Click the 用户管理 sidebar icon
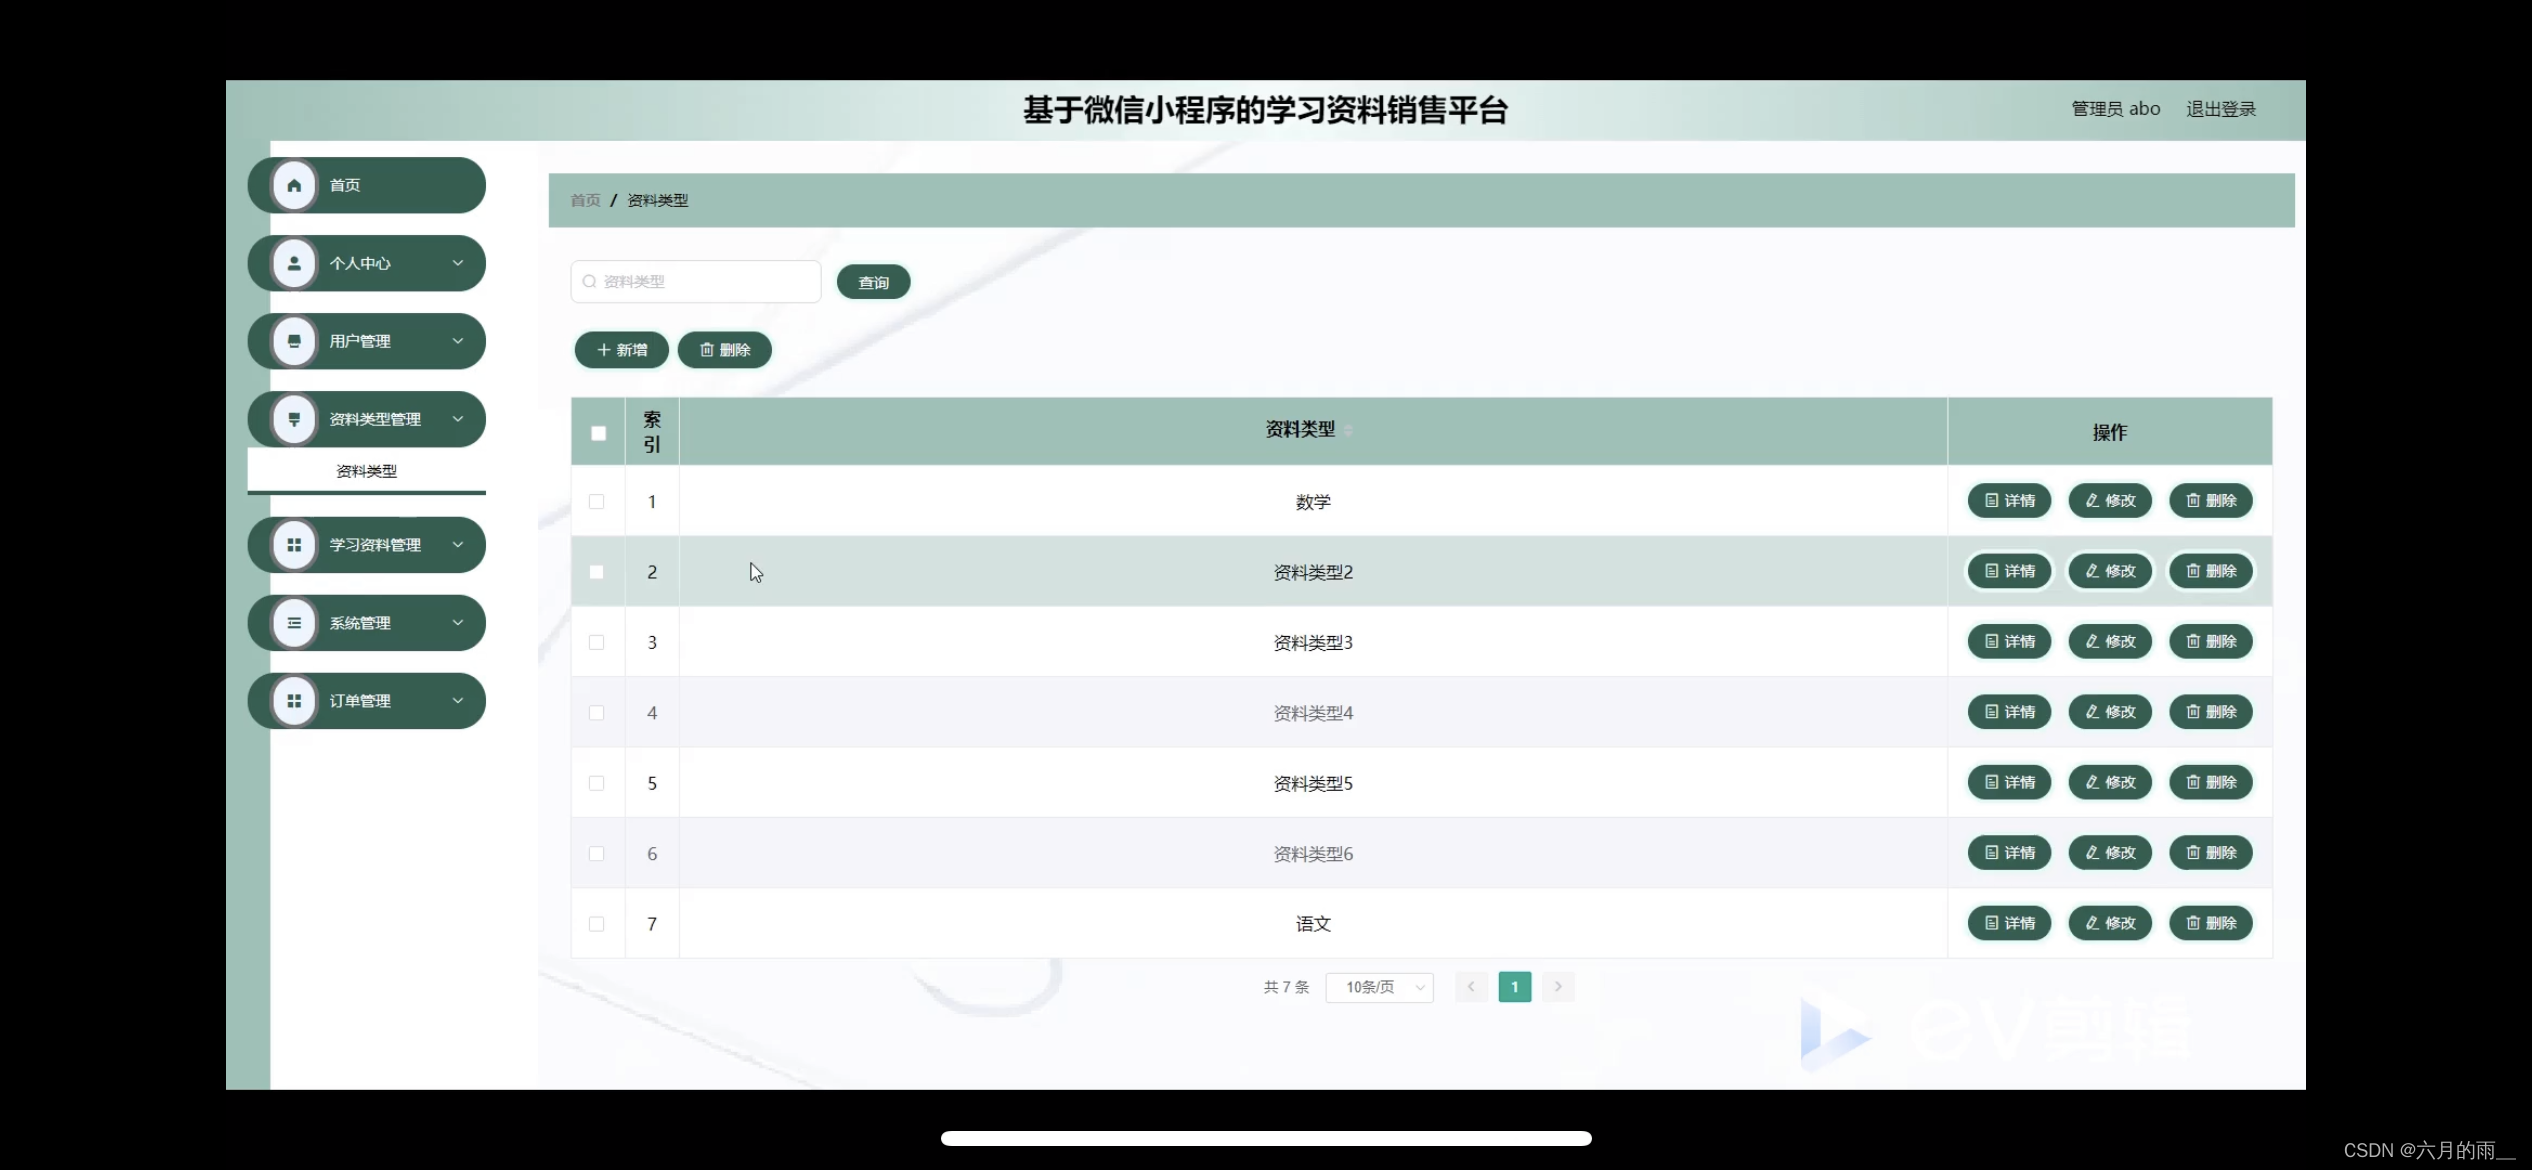The width and height of the screenshot is (2532, 1170). 294,341
